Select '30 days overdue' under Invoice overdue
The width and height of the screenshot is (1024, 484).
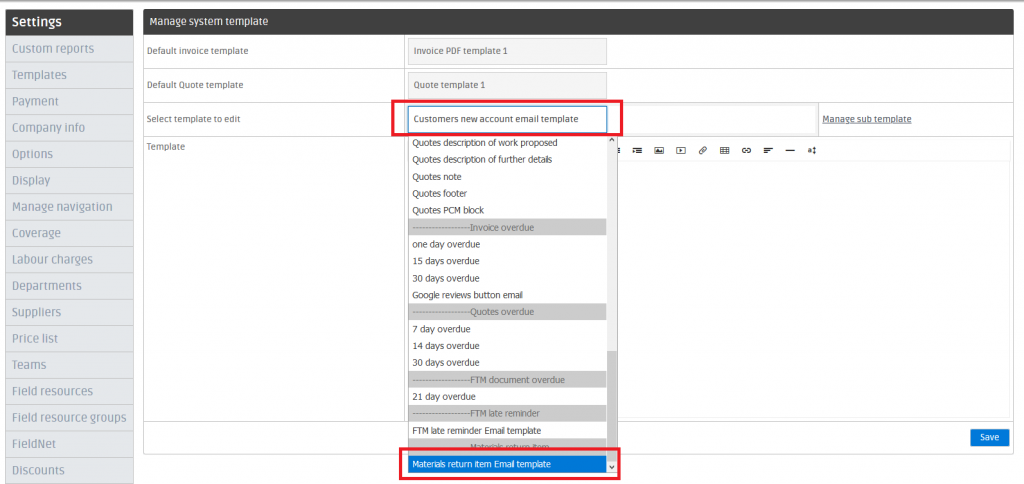[x=507, y=278]
